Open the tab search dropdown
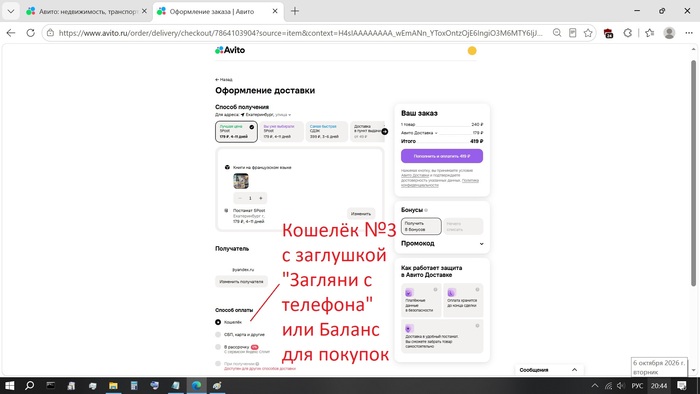 coord(11,12)
